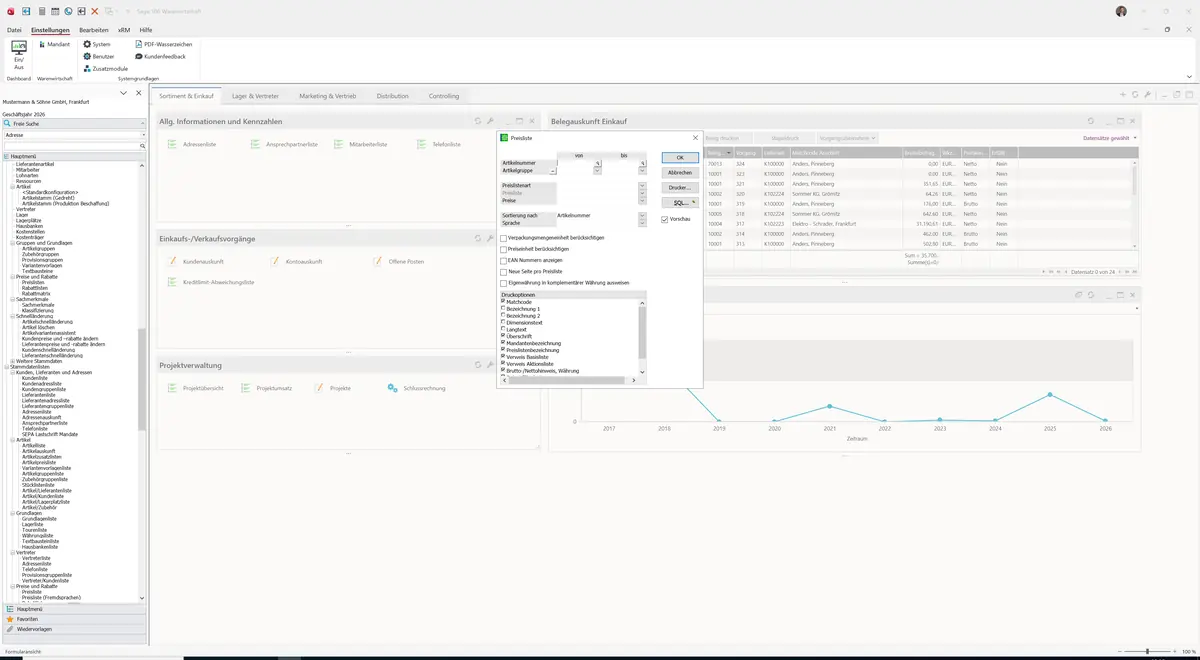Viewport: 1200px width, 660px height.
Task: Check Neue Seite pro Preisliste
Action: pyautogui.click(x=504, y=272)
